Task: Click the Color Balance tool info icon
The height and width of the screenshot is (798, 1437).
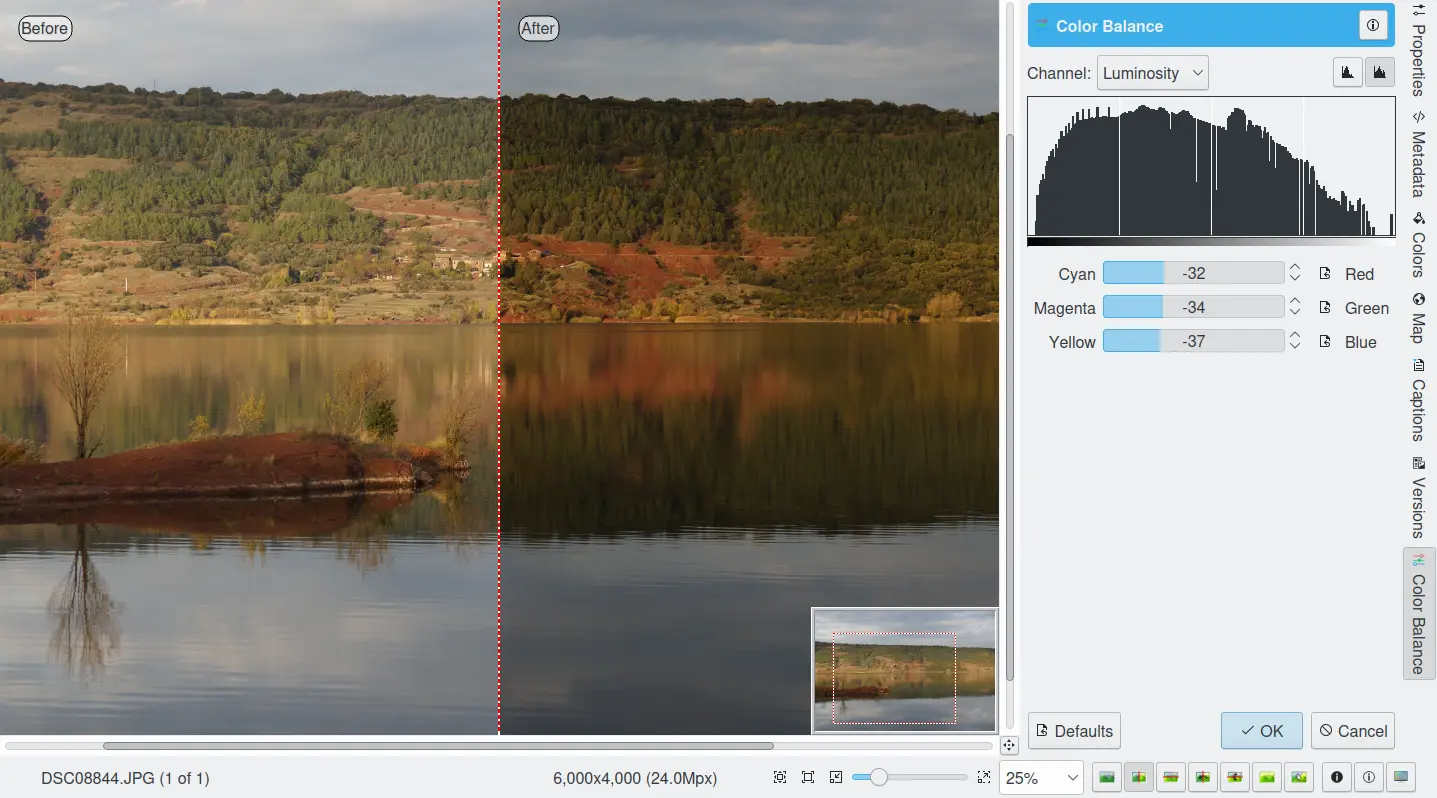Action: point(1373,26)
